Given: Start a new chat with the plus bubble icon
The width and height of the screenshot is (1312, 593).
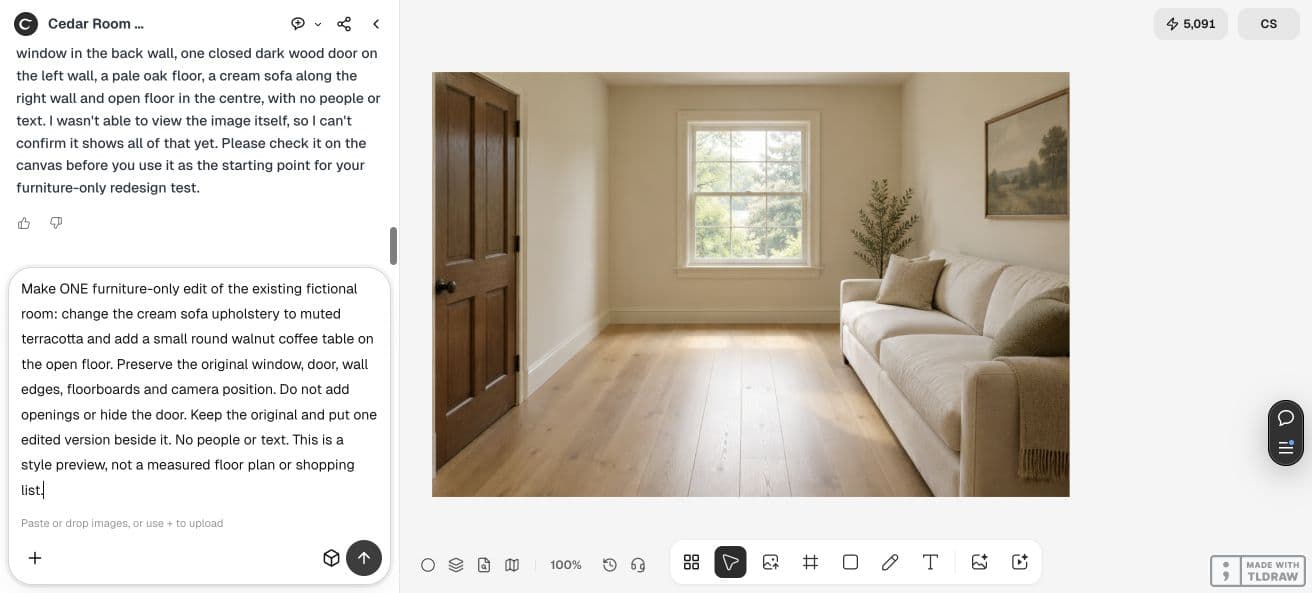Looking at the screenshot, I should point(298,24).
